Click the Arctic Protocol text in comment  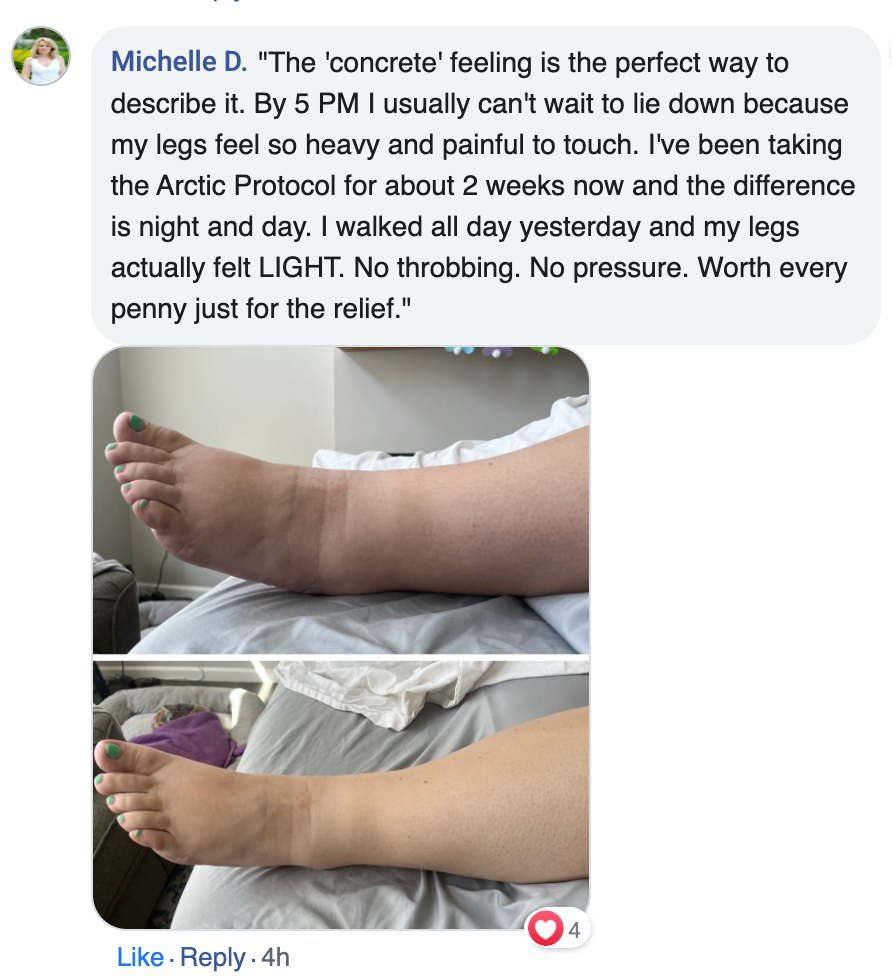(x=245, y=185)
